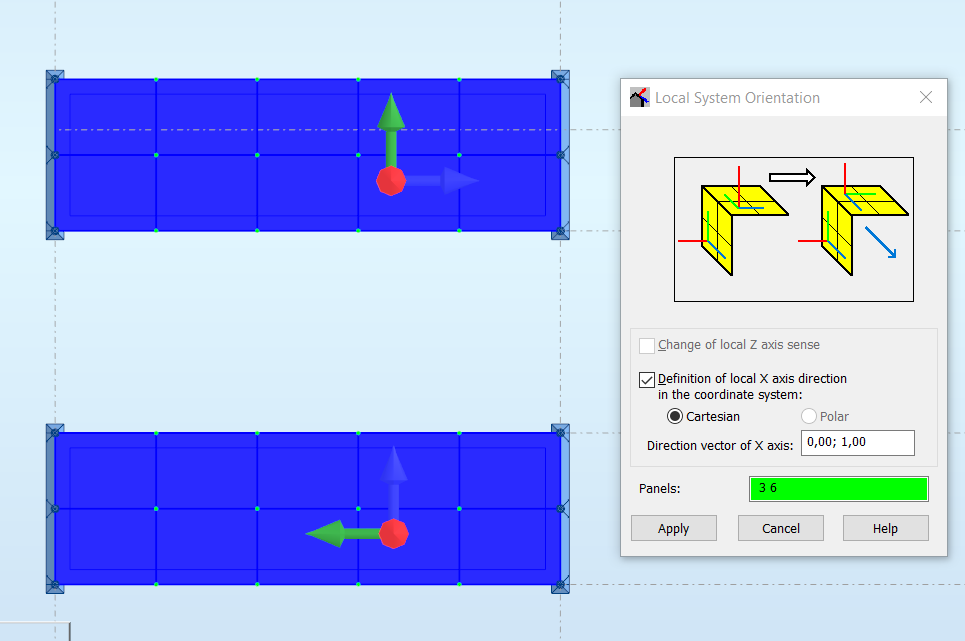
Task: Open Help for local system orientation
Action: click(x=886, y=528)
